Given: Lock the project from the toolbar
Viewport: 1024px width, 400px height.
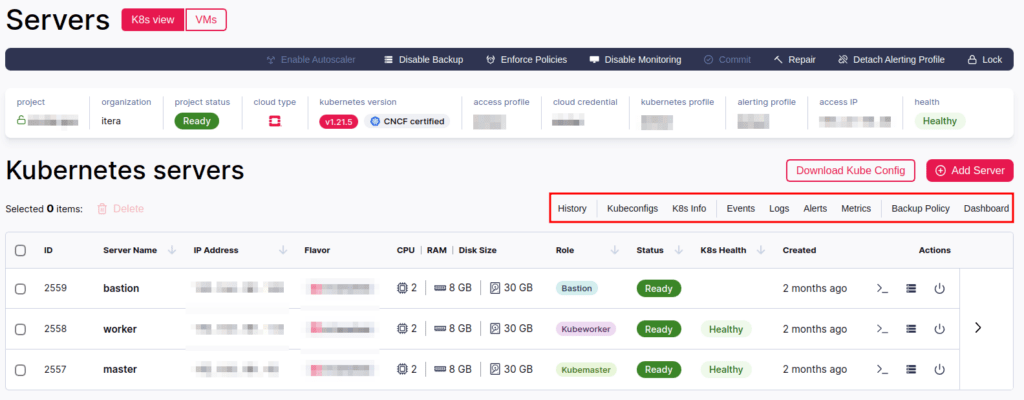Looking at the screenshot, I should (x=984, y=60).
